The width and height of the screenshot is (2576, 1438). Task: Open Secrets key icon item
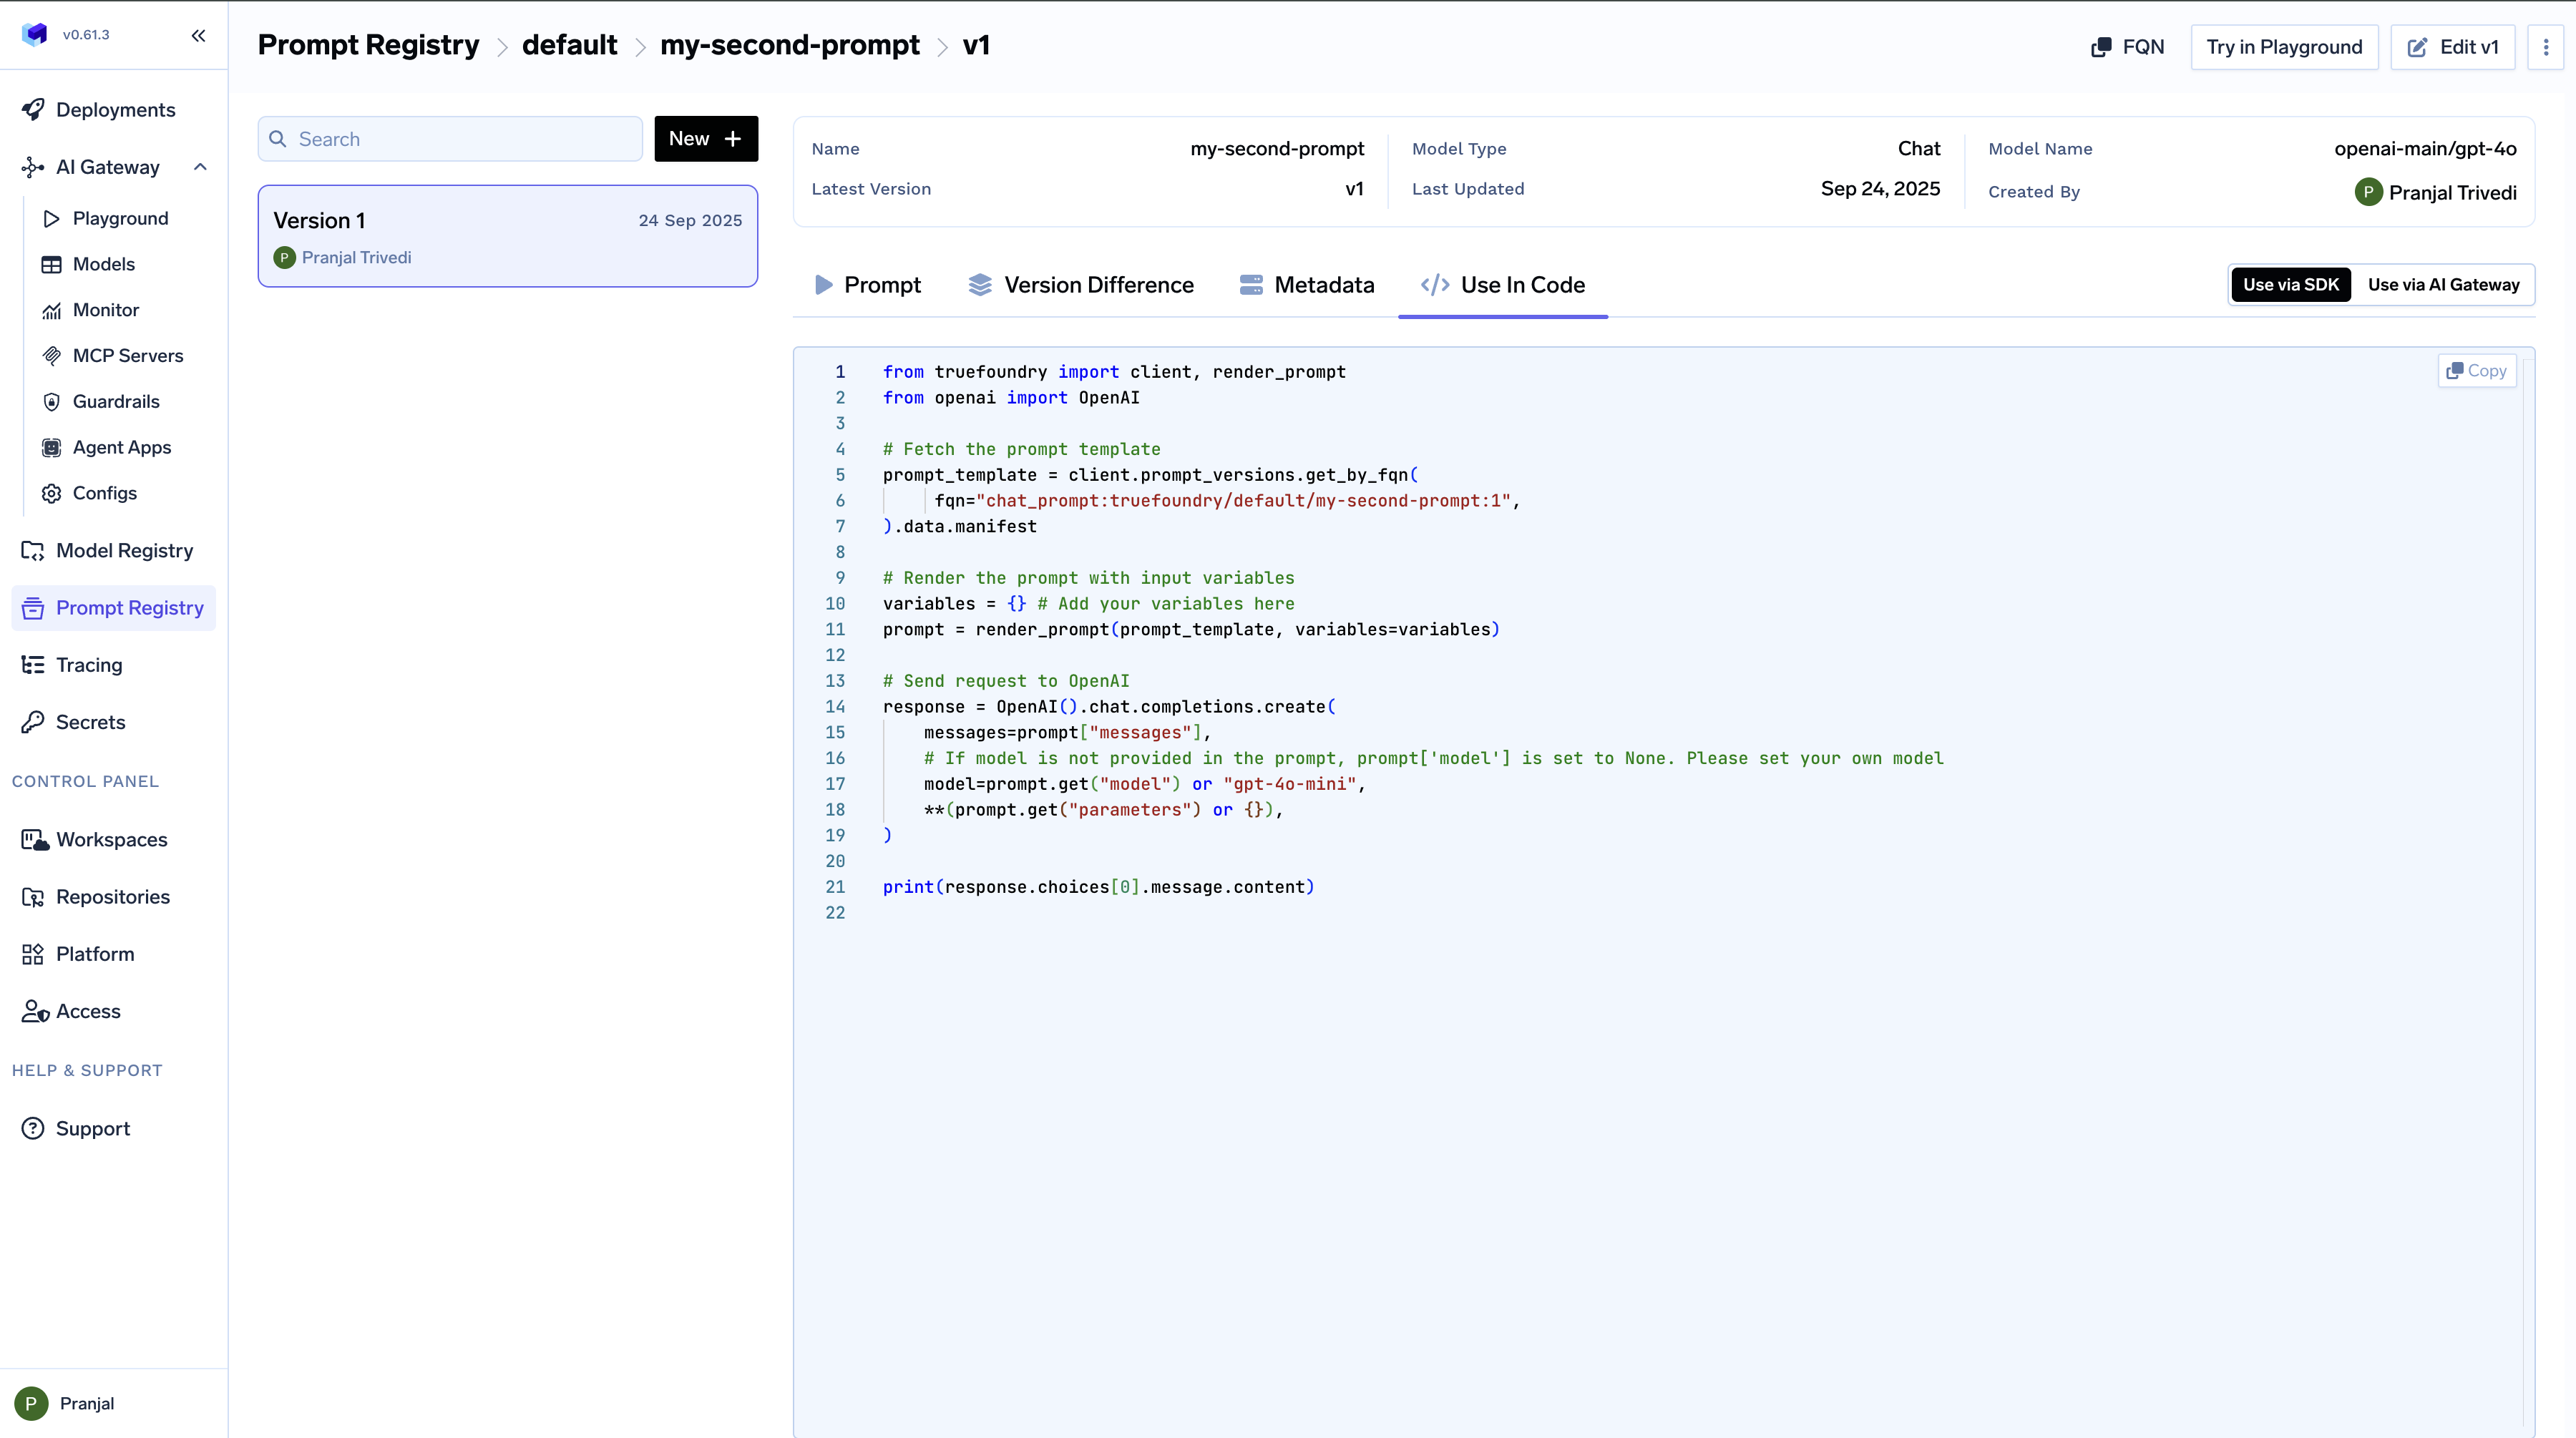pos(33,722)
